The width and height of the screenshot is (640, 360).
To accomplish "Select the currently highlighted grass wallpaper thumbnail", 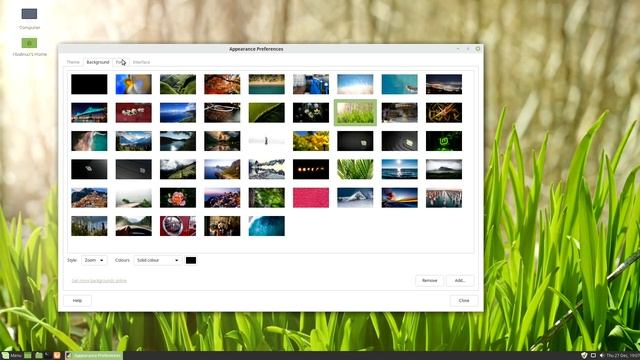I will tap(355, 112).
